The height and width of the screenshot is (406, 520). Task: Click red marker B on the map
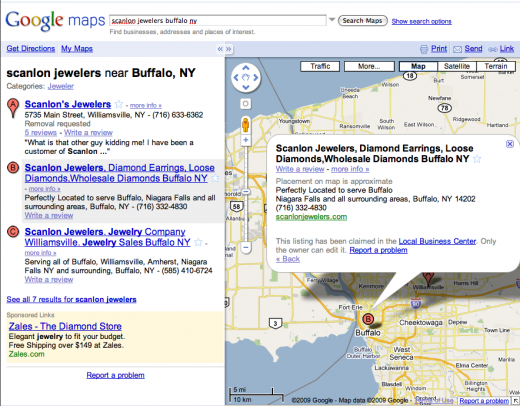pyautogui.click(x=368, y=319)
